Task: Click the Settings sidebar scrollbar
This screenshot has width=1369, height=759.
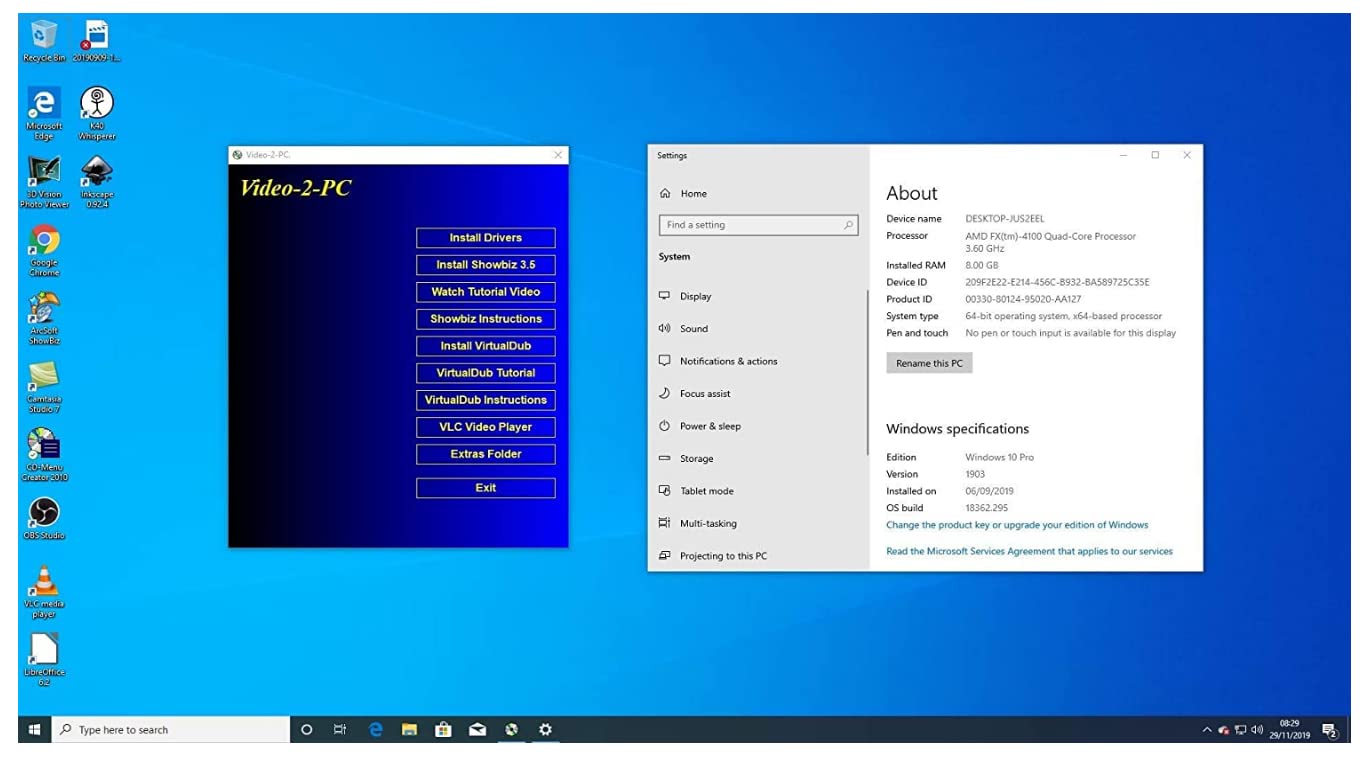Action: coord(867,370)
